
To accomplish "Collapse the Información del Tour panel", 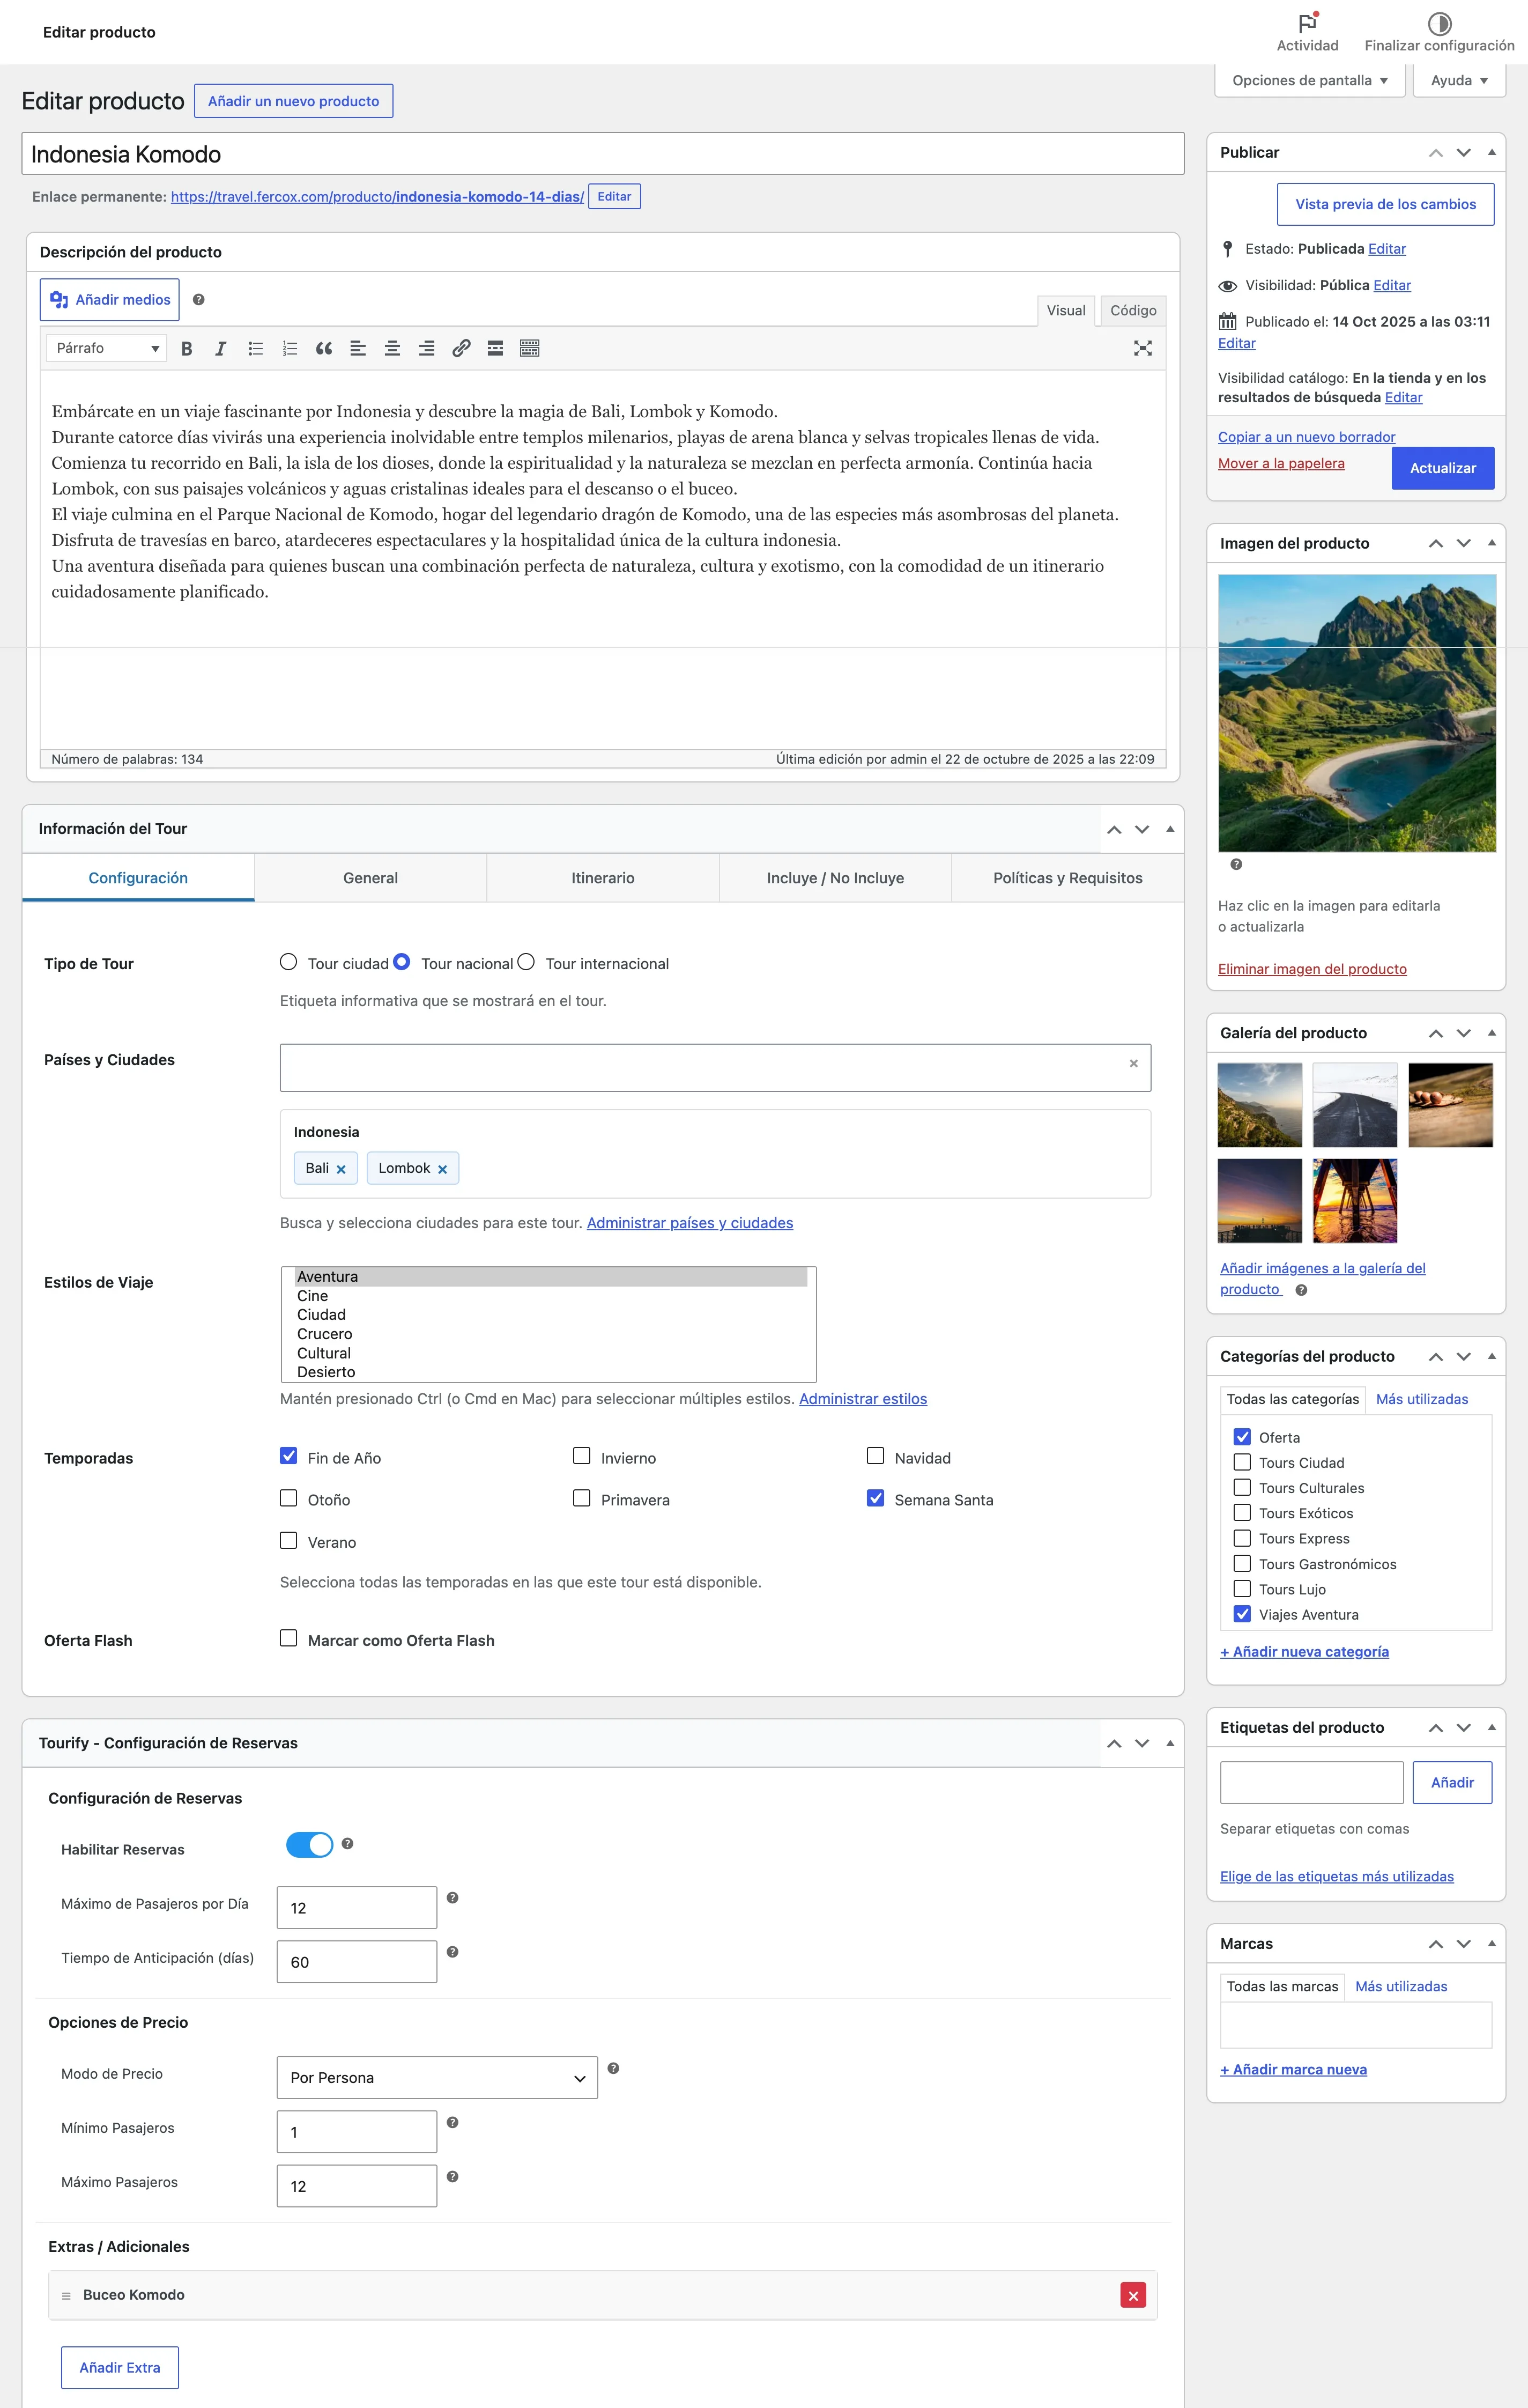I will click(1169, 829).
